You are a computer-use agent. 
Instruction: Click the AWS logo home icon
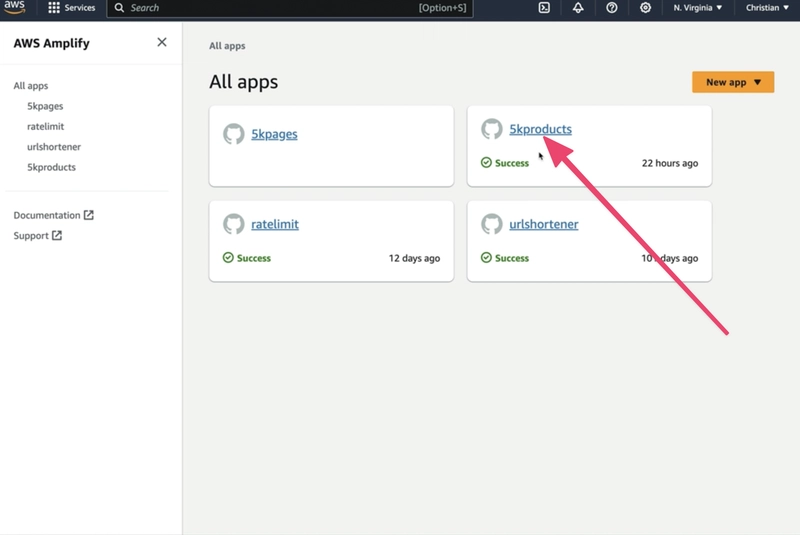15,7
